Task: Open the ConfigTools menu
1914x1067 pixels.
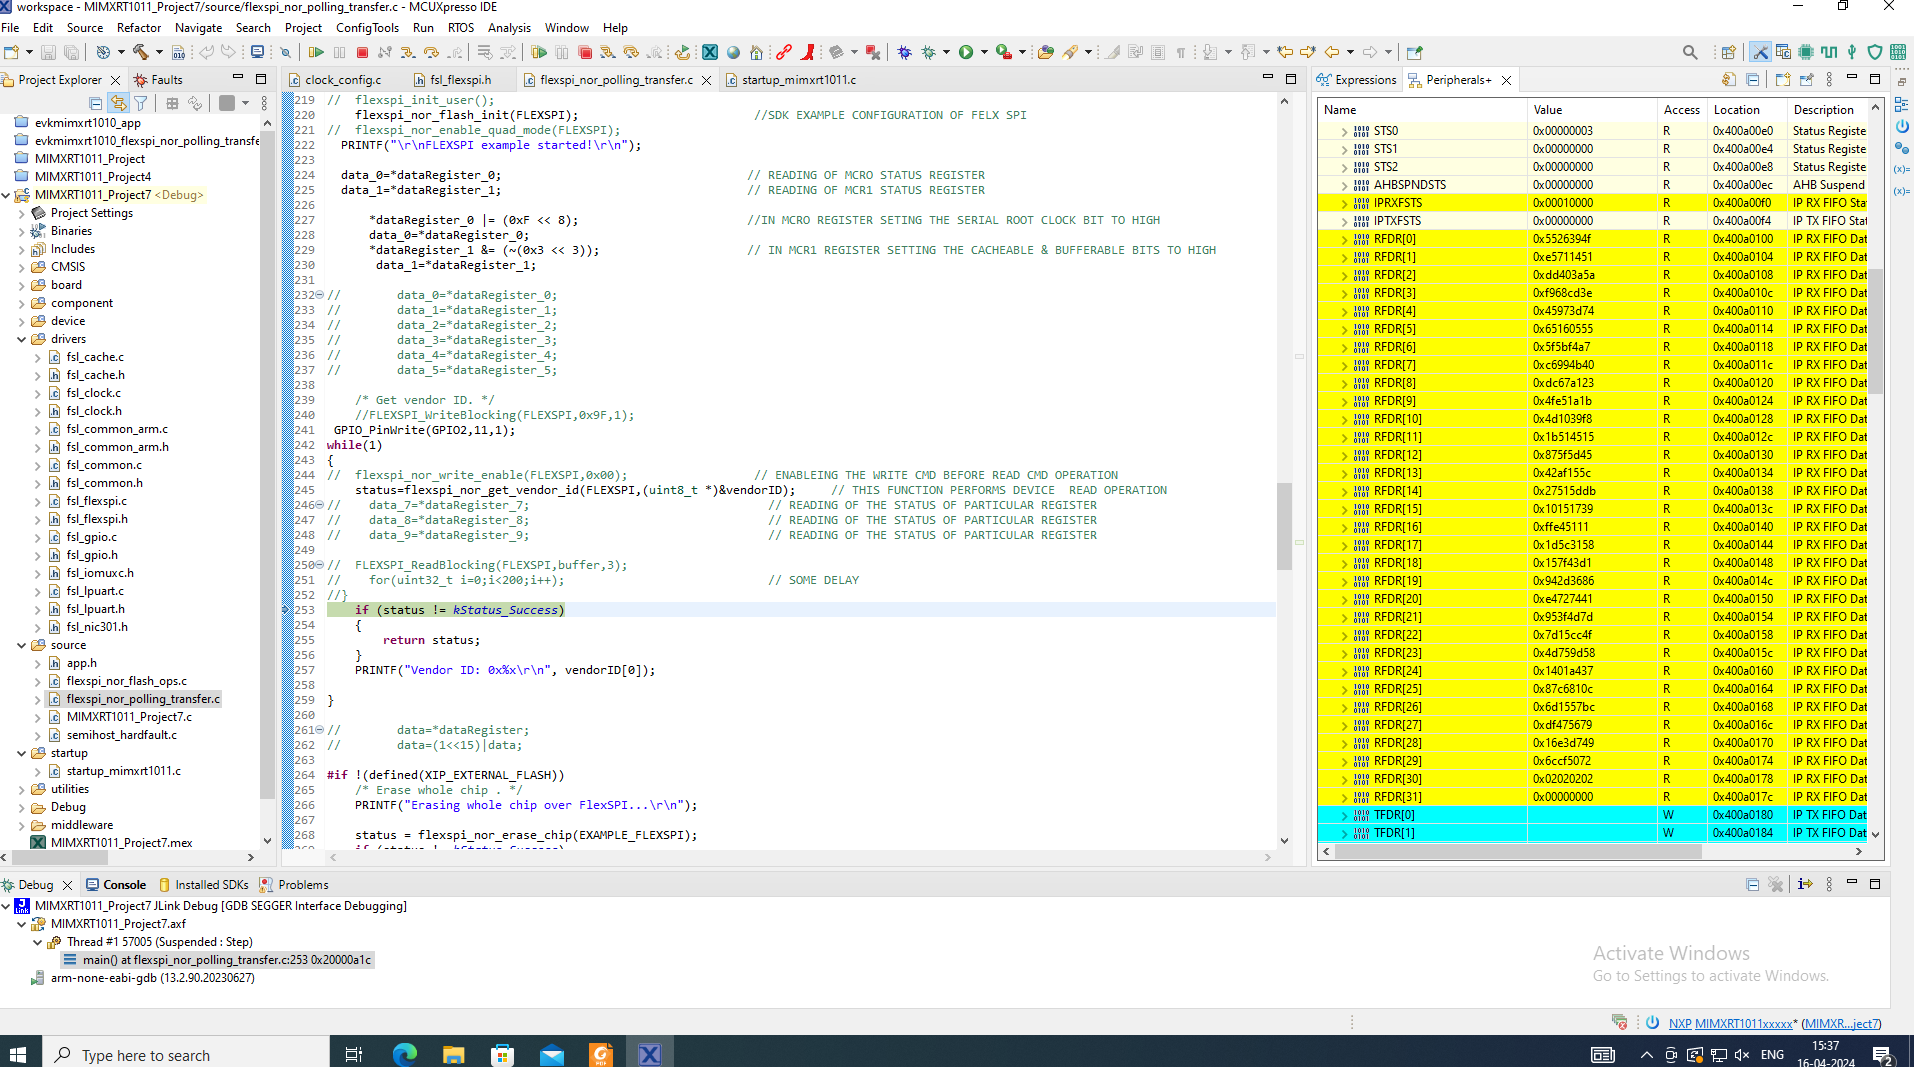Action: 367,27
